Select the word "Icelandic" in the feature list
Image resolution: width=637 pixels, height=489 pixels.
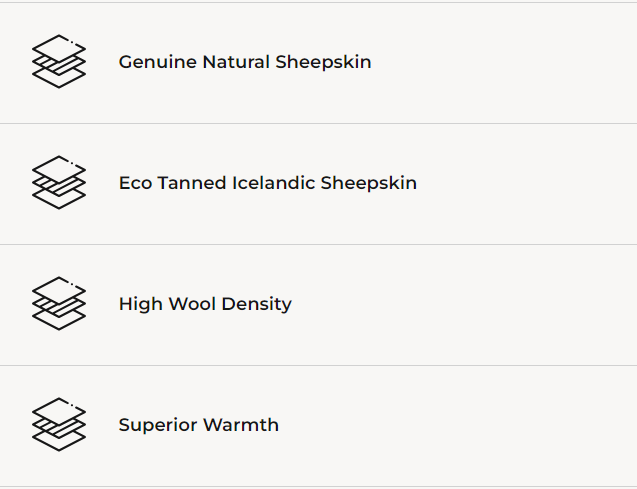pyautogui.click(x=274, y=183)
